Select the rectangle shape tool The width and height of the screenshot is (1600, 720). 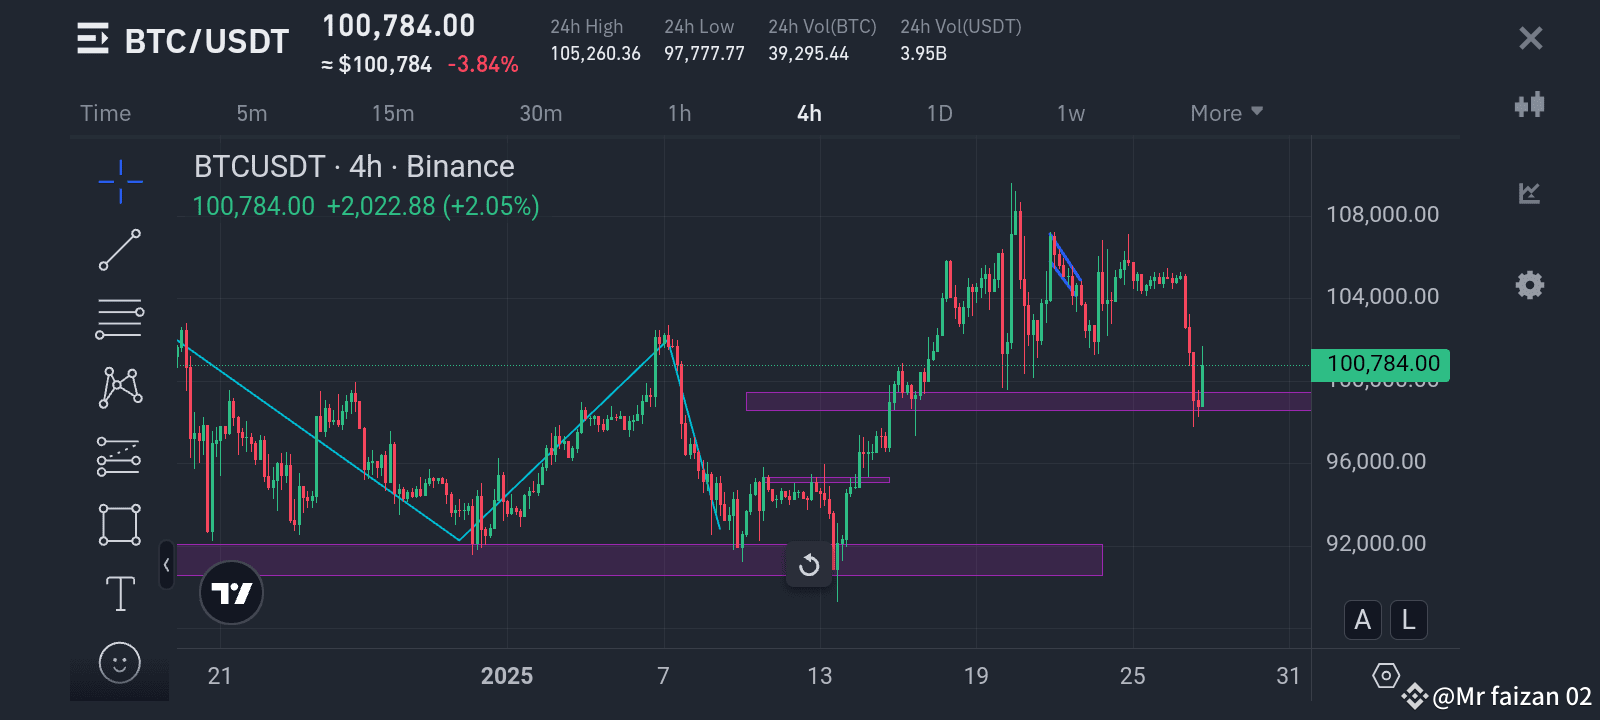[x=120, y=525]
